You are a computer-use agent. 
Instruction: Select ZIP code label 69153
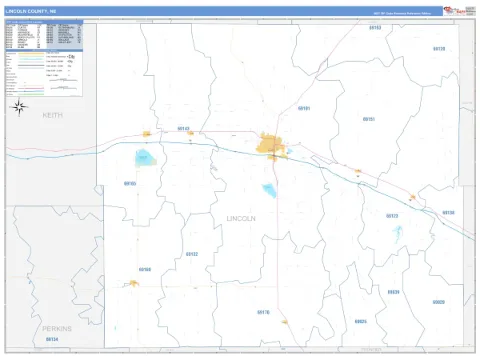(375, 28)
